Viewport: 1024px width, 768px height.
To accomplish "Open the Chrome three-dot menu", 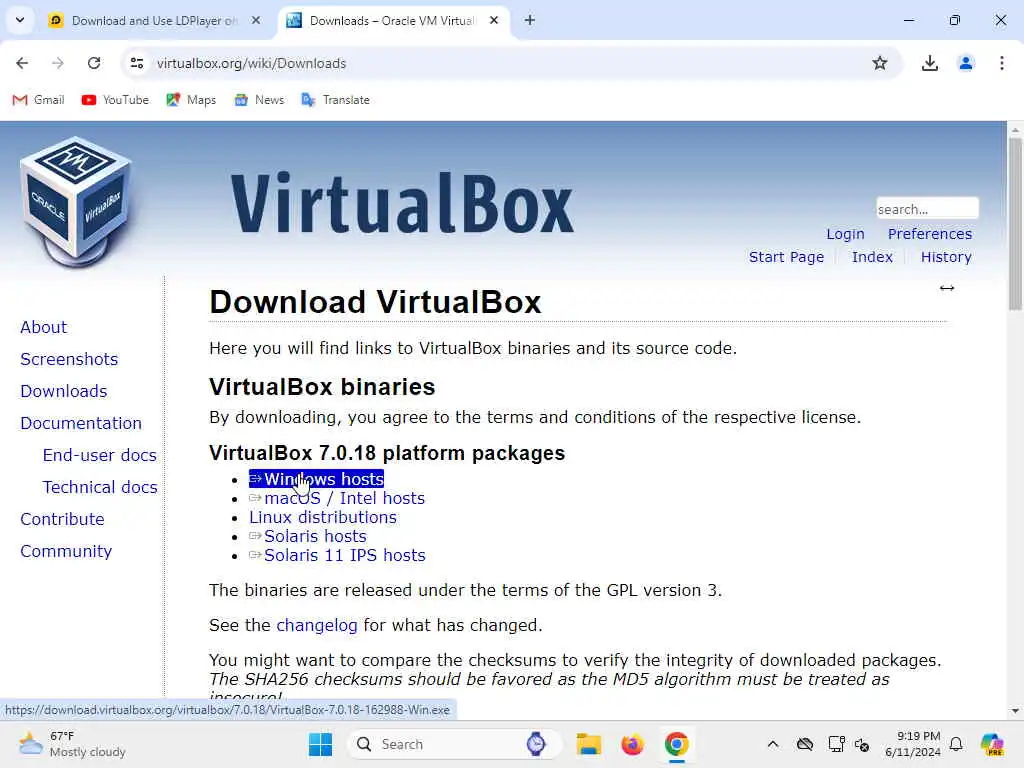I will (x=1001, y=63).
